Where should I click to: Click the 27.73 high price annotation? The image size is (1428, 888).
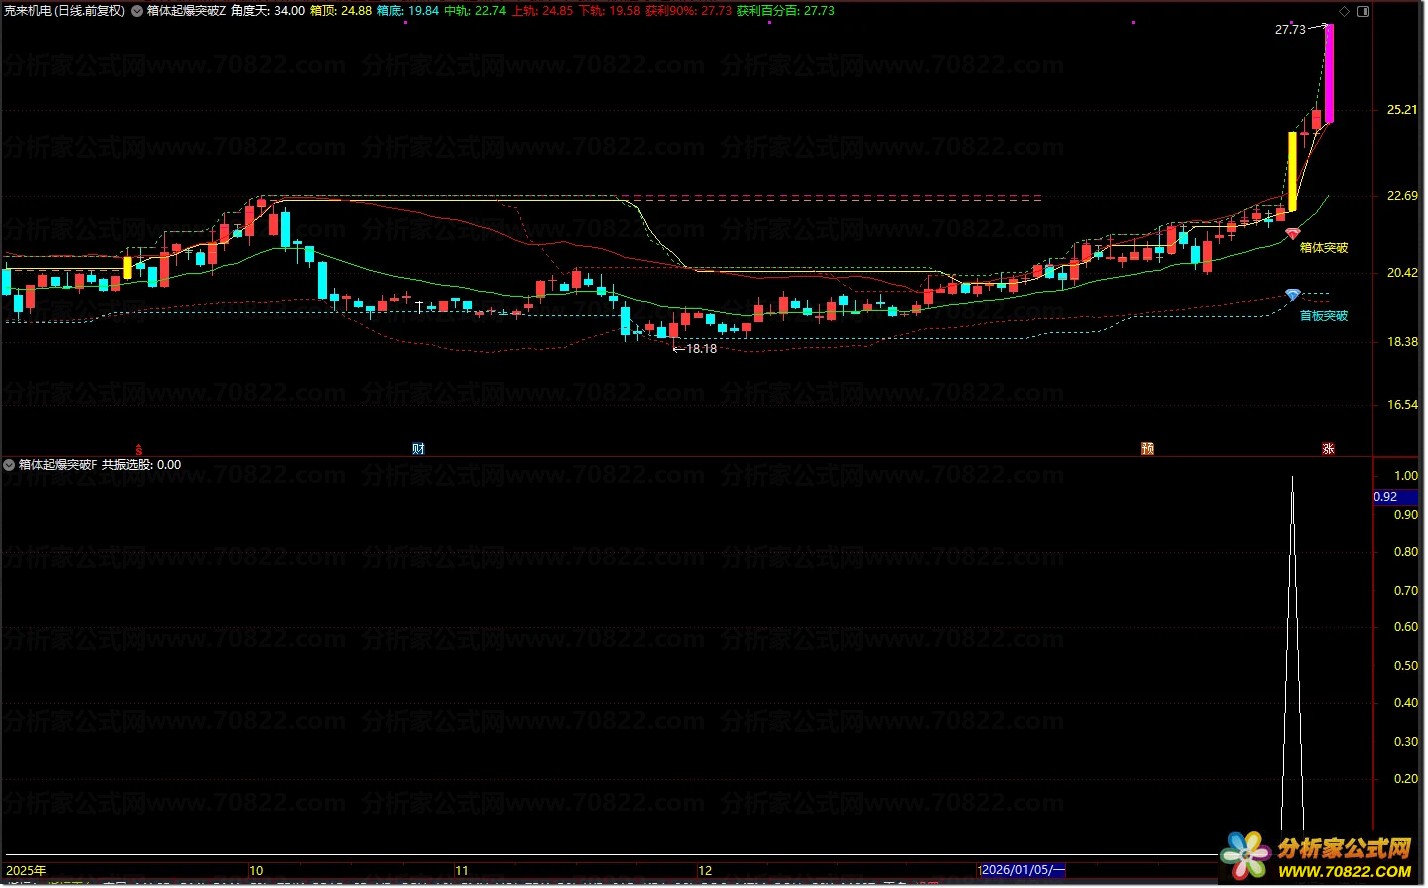1290,30
